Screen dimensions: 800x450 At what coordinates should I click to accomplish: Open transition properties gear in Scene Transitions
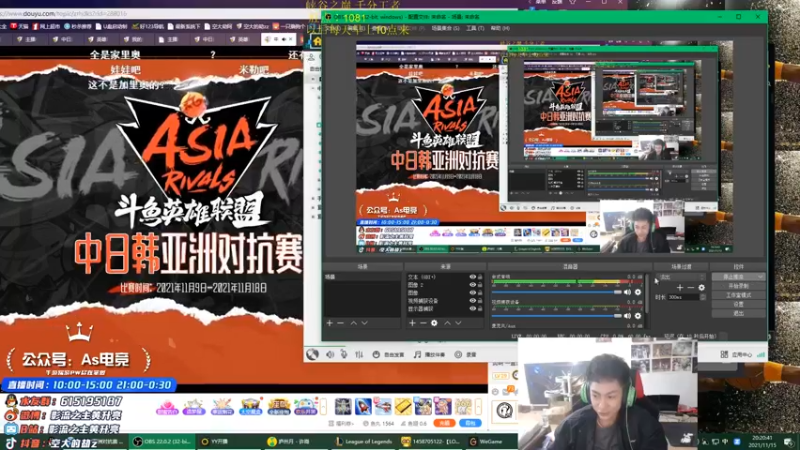[702, 288]
